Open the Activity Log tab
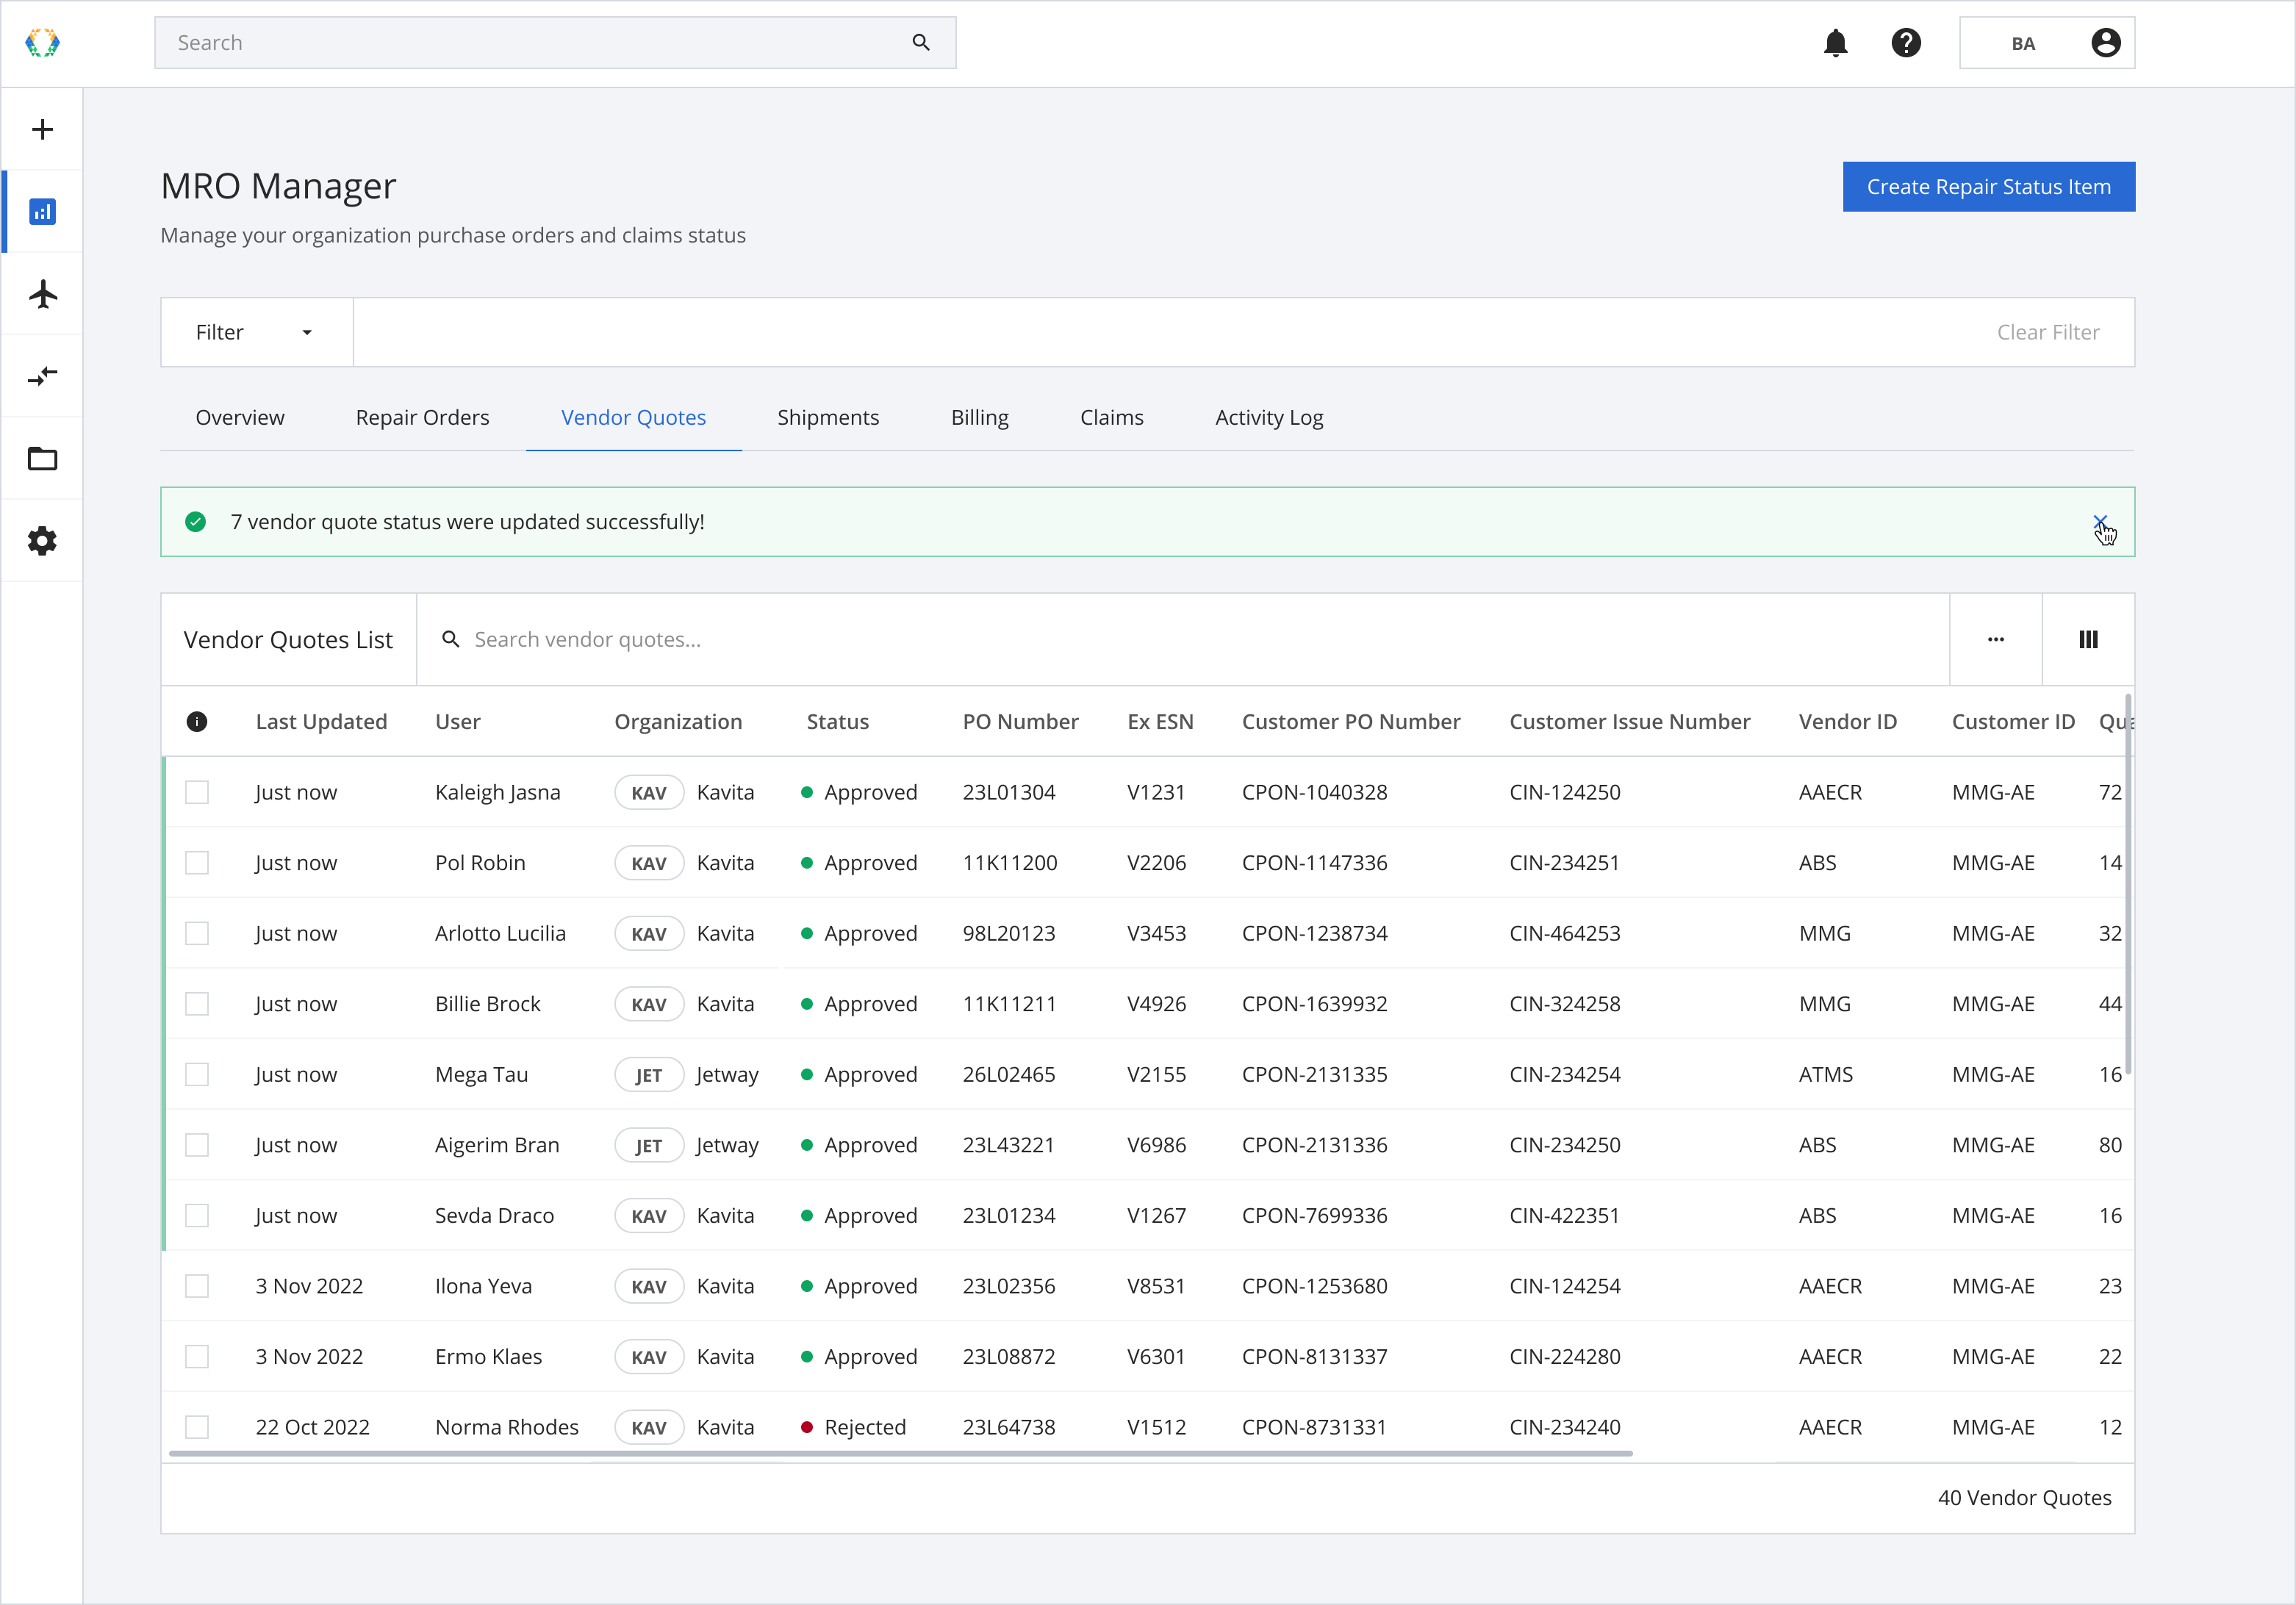This screenshot has width=2296, height=1605. (x=1269, y=418)
